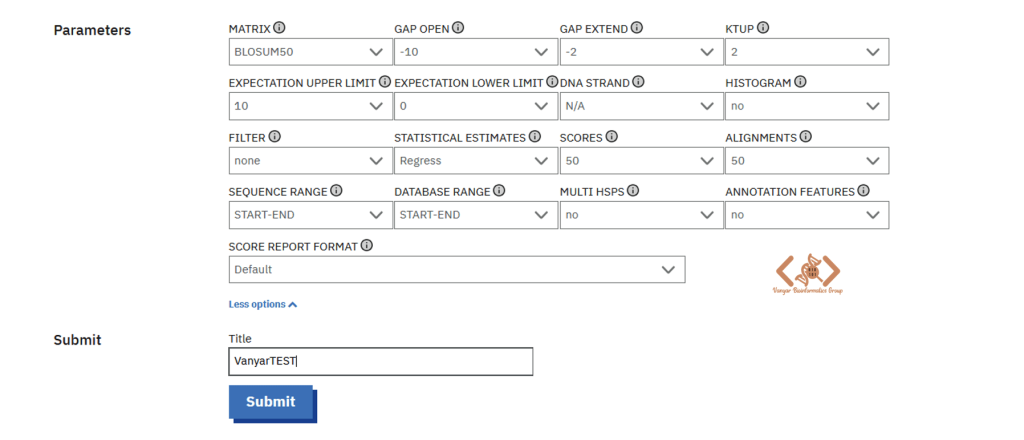Open the MATRIX dropdown showing BLOSUM50
This screenshot has width=1024, height=440.
[310, 52]
